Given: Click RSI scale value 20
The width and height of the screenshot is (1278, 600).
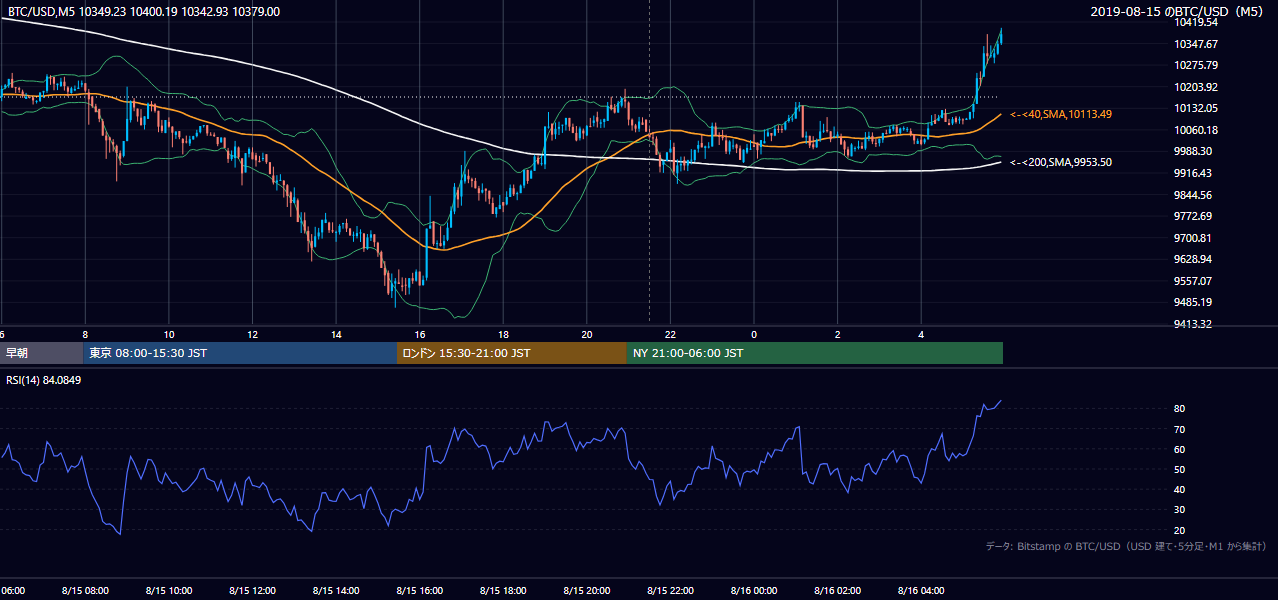Looking at the screenshot, I should pyautogui.click(x=1180, y=530).
